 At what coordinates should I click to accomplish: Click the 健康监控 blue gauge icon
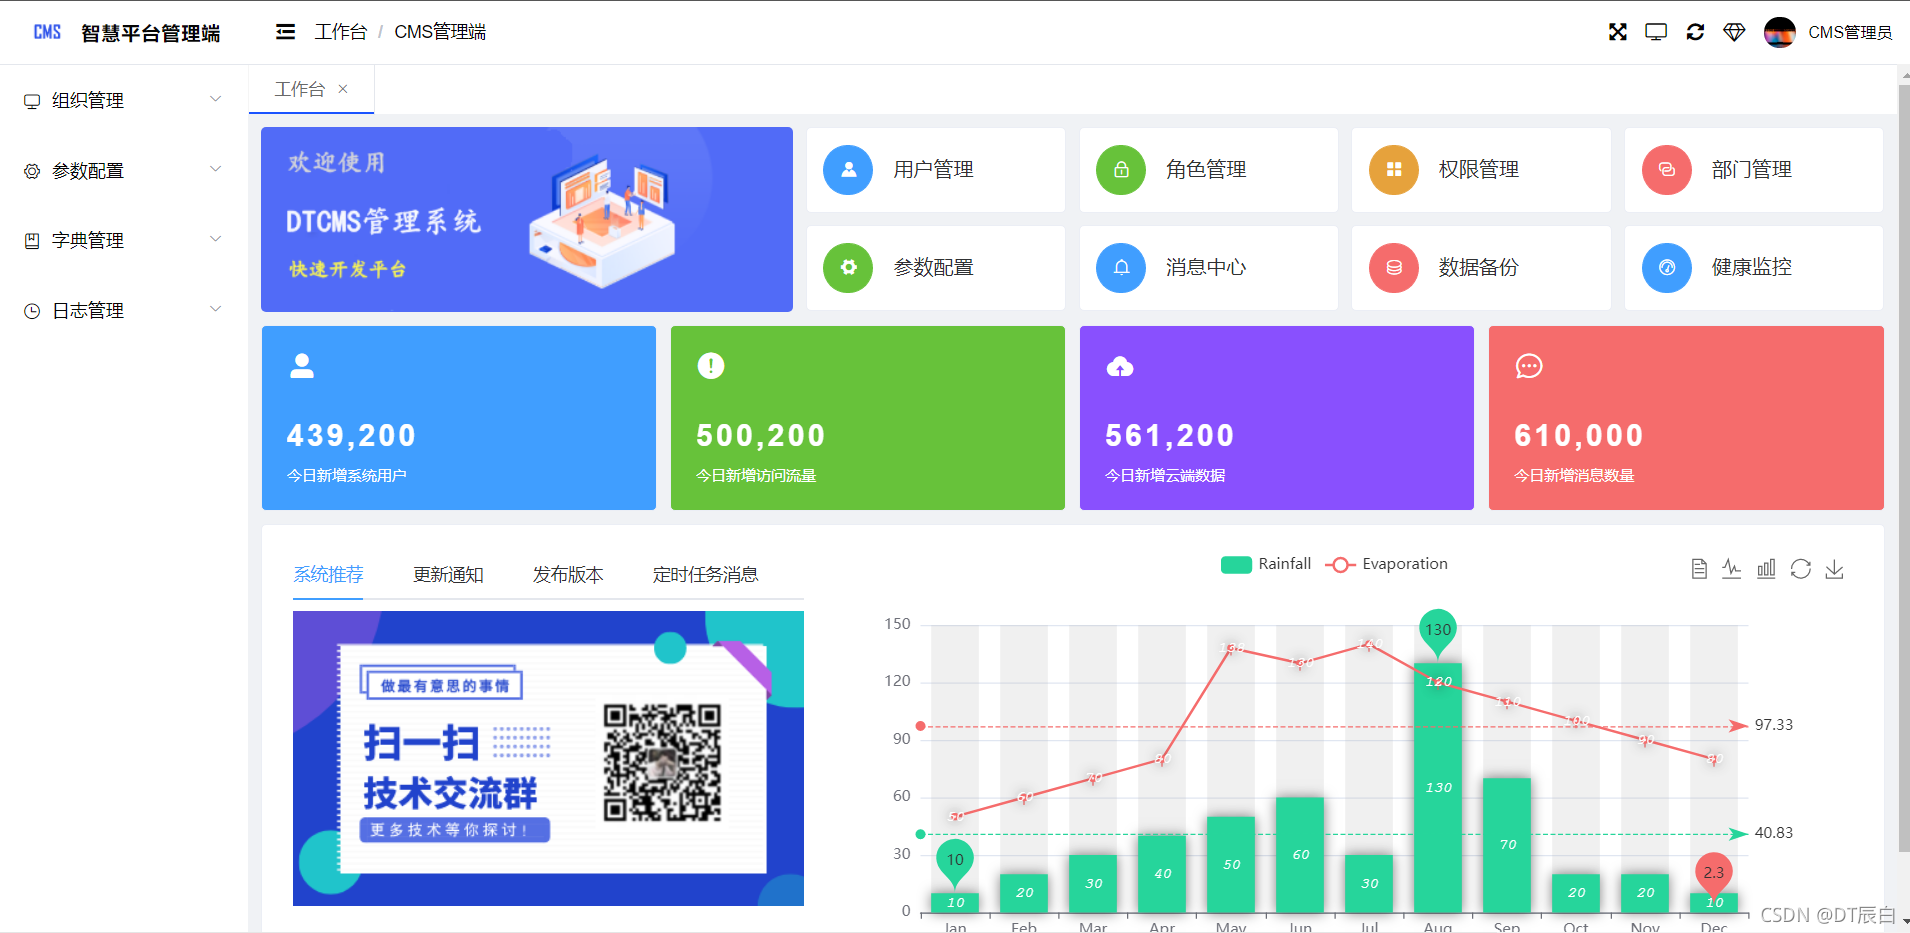pos(1667,268)
